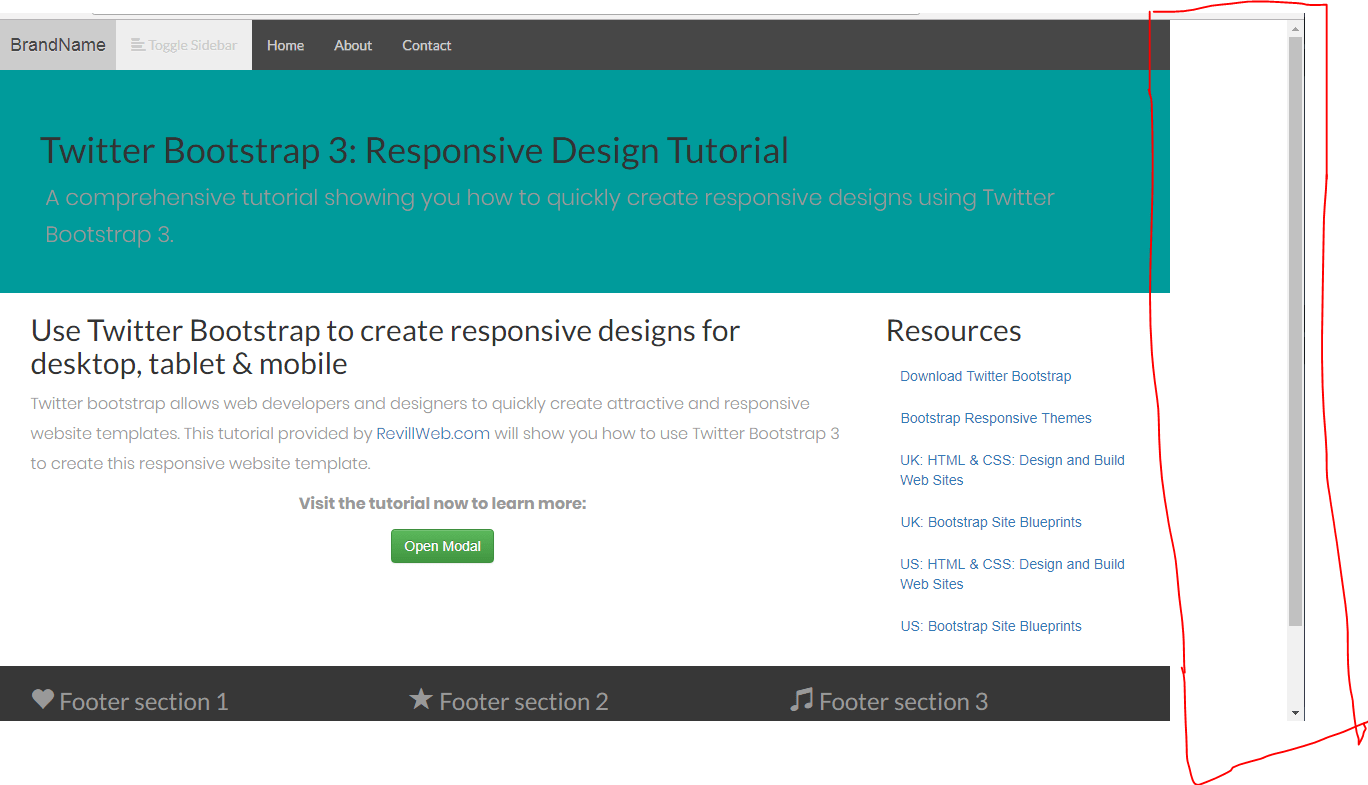This screenshot has width=1368, height=785.
Task: Follow the RevillWeb.com link
Action: tap(433, 434)
